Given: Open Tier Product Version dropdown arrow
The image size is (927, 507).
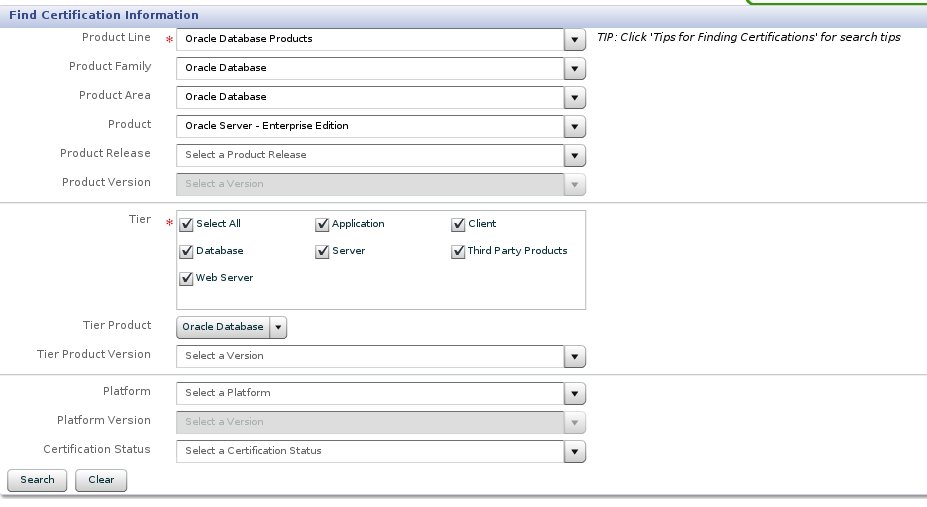Looking at the screenshot, I should tap(575, 357).
